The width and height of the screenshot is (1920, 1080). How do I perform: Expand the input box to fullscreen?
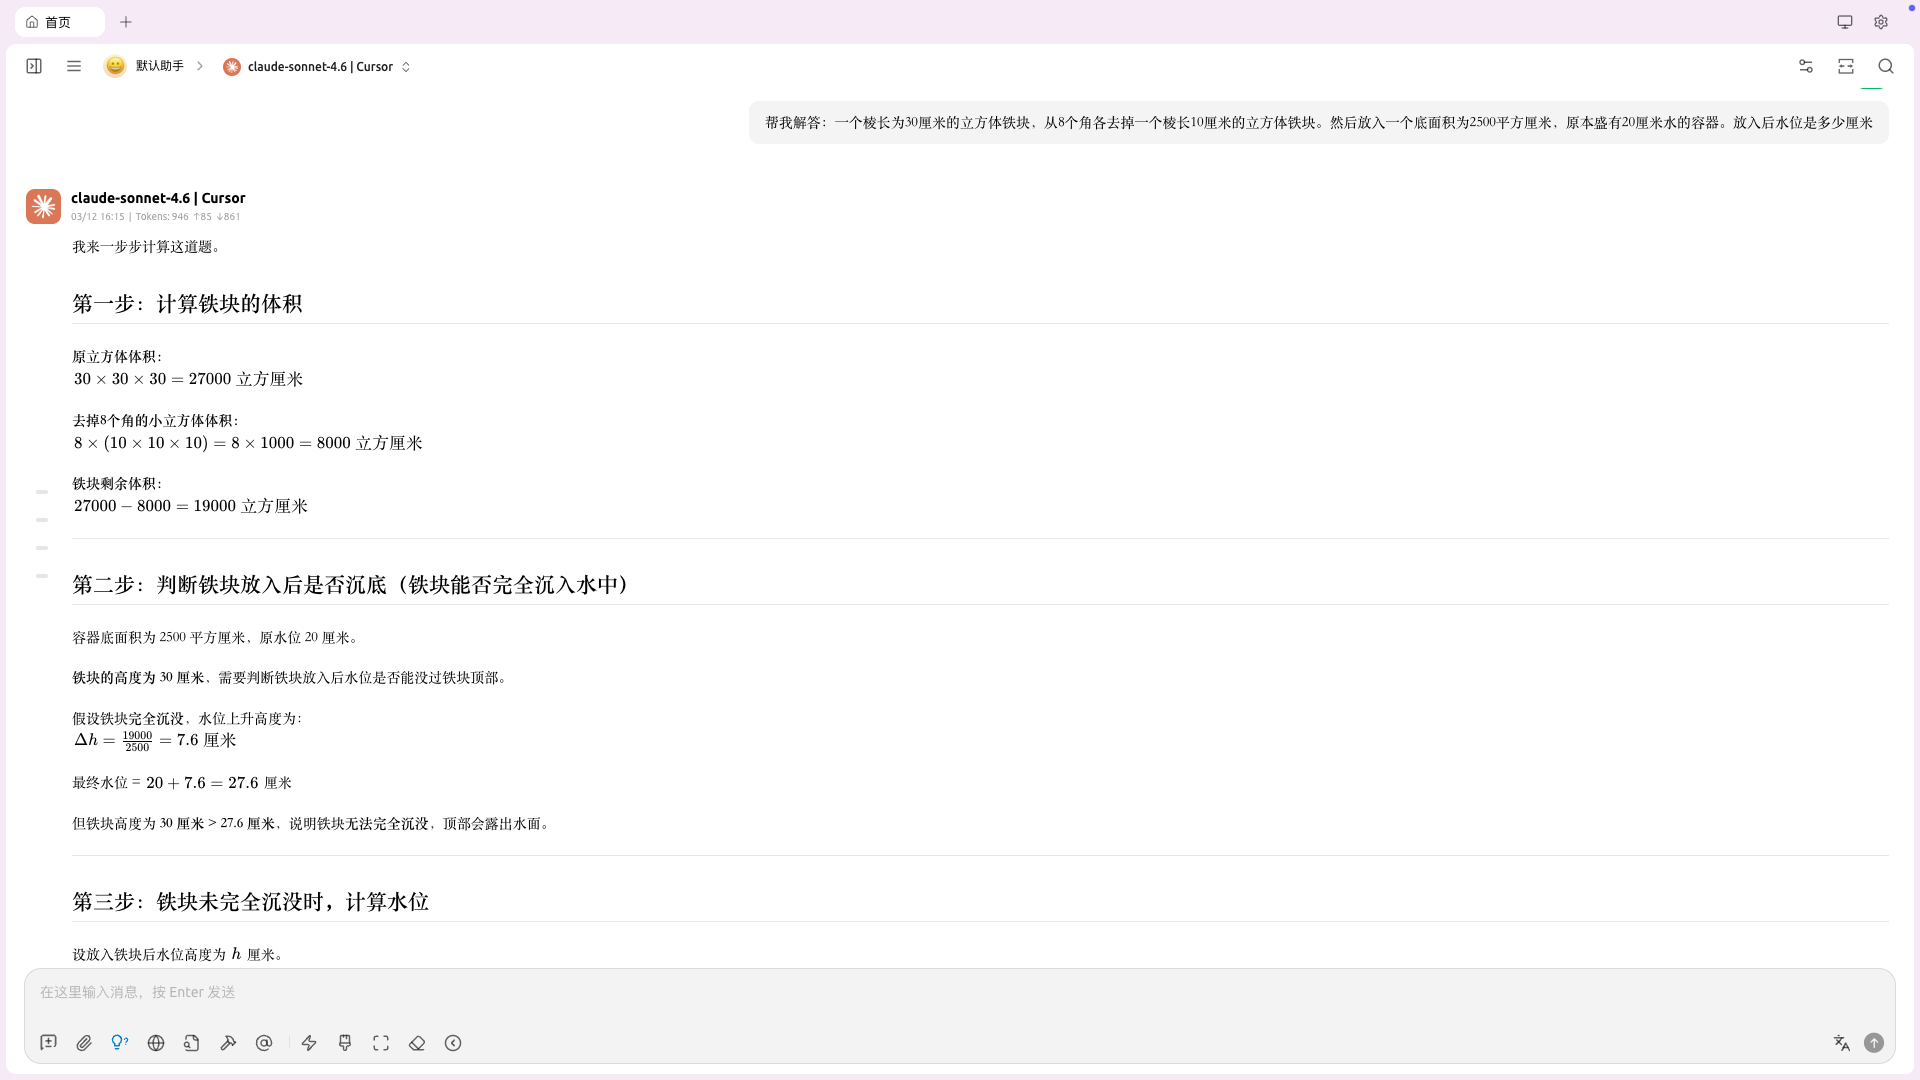coord(381,1043)
